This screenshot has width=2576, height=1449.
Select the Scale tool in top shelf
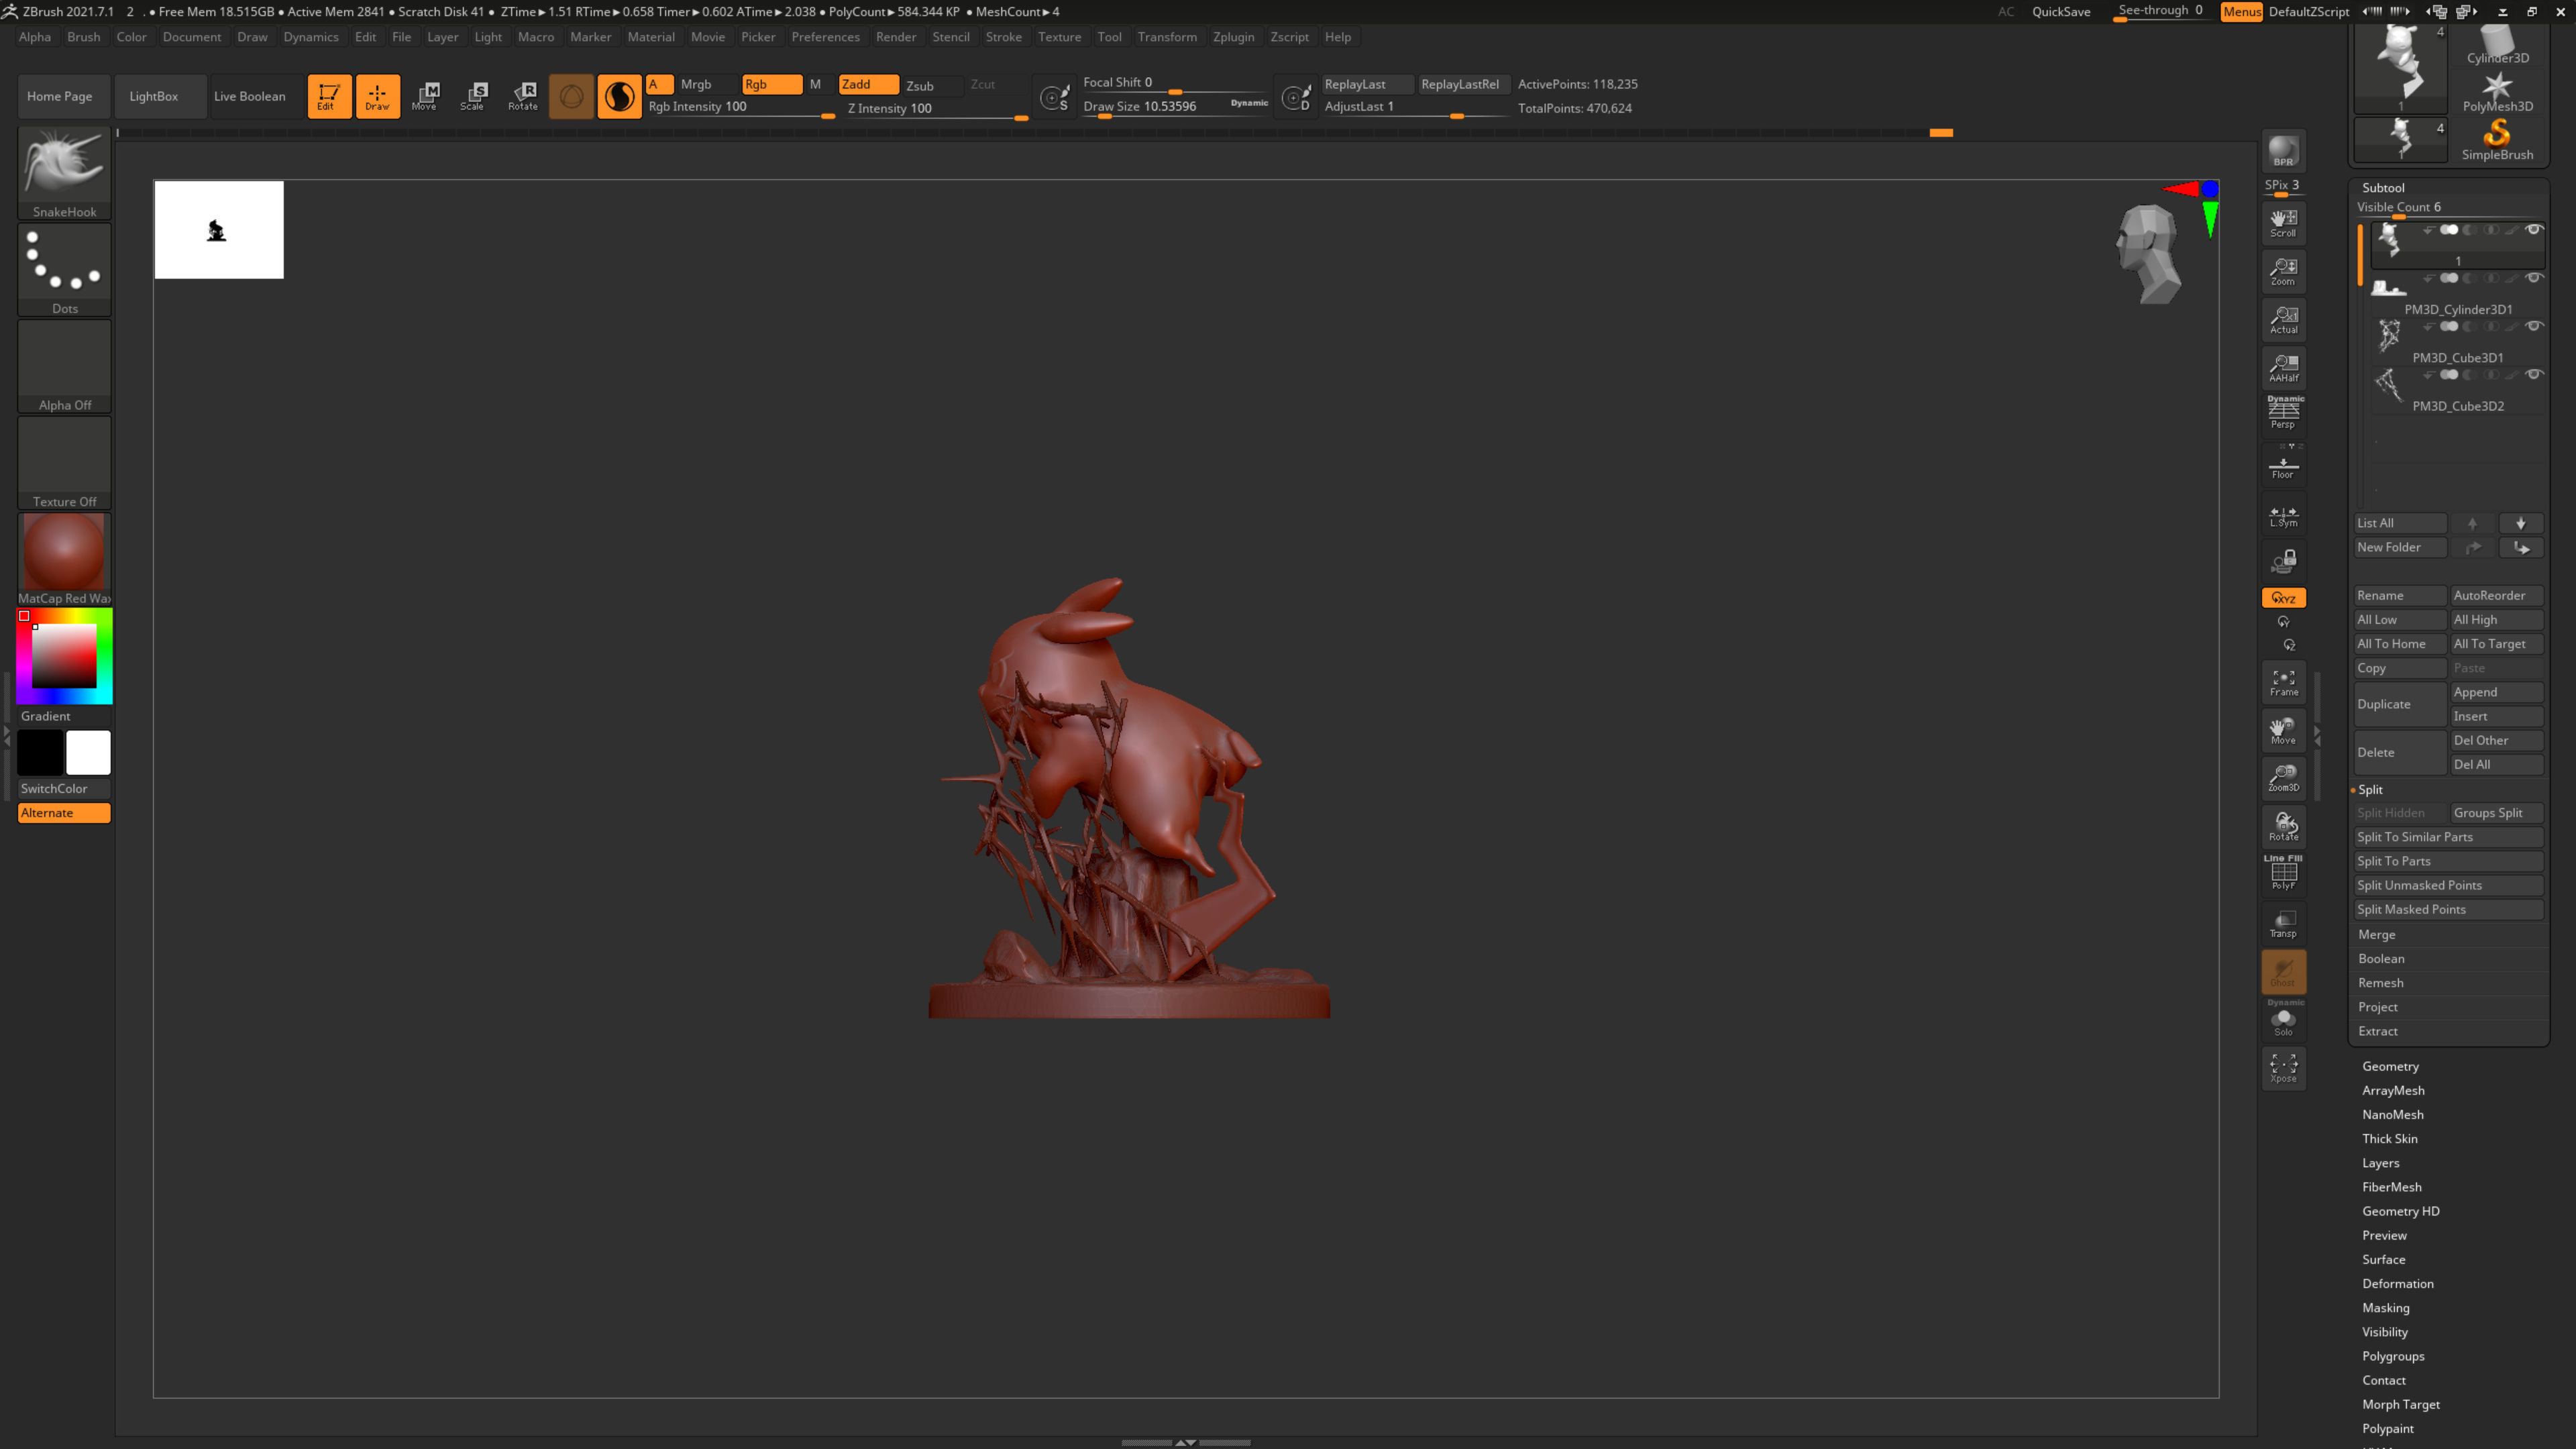(474, 96)
